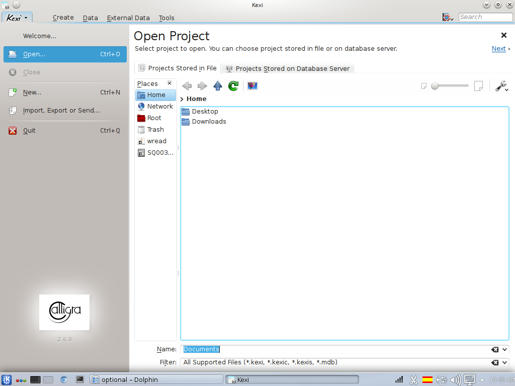The height and width of the screenshot is (386, 515).
Task: Switch to the first virtual desktop
Action: (35, 380)
